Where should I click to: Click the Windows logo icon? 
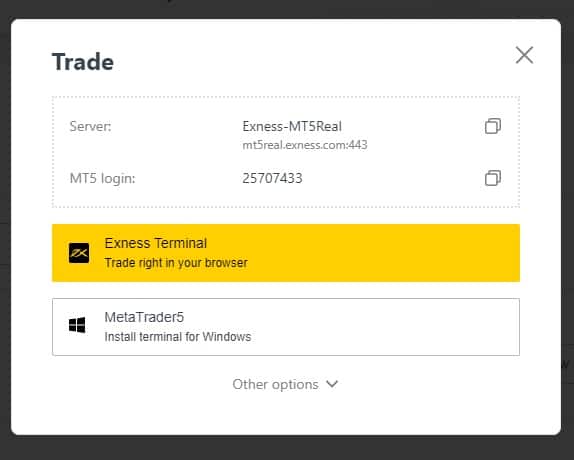point(77,325)
